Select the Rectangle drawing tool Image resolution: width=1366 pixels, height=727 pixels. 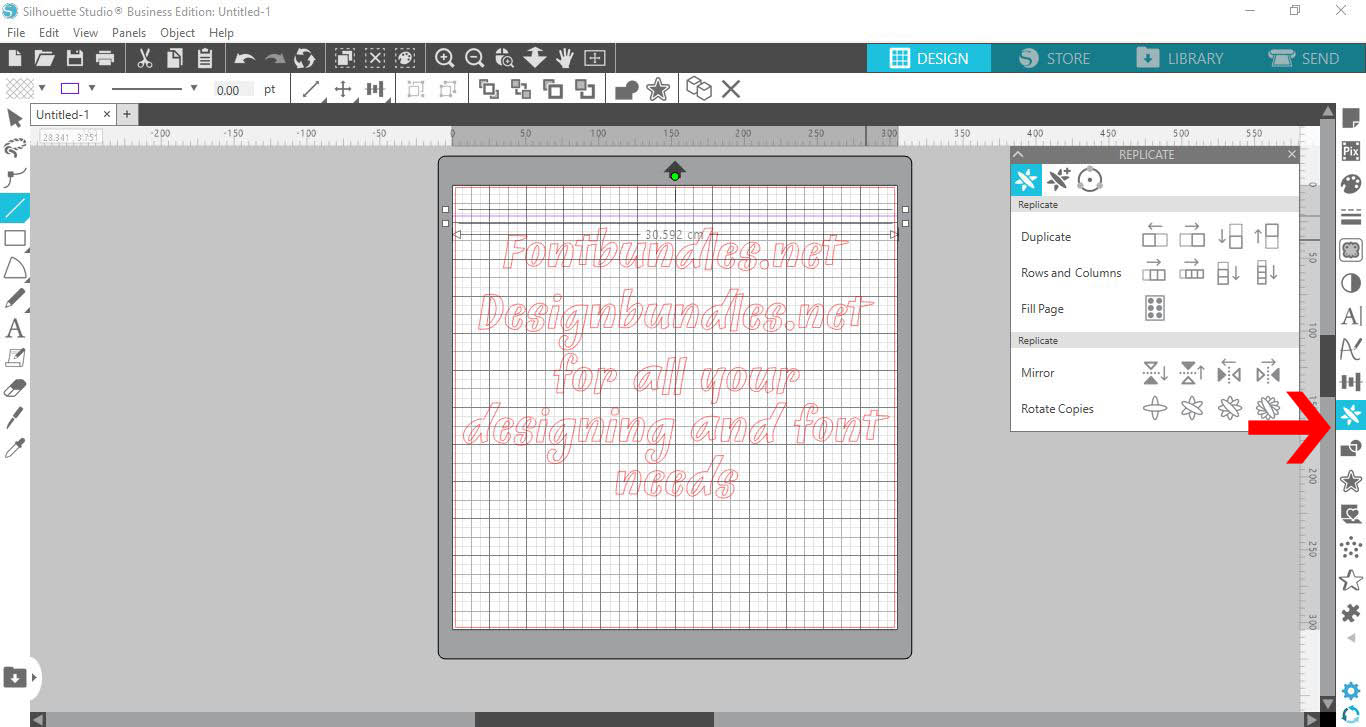pos(14,238)
